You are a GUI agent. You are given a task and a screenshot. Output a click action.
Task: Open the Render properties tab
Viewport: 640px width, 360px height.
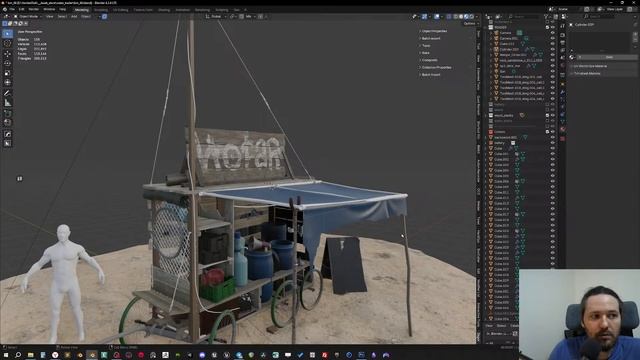562,35
